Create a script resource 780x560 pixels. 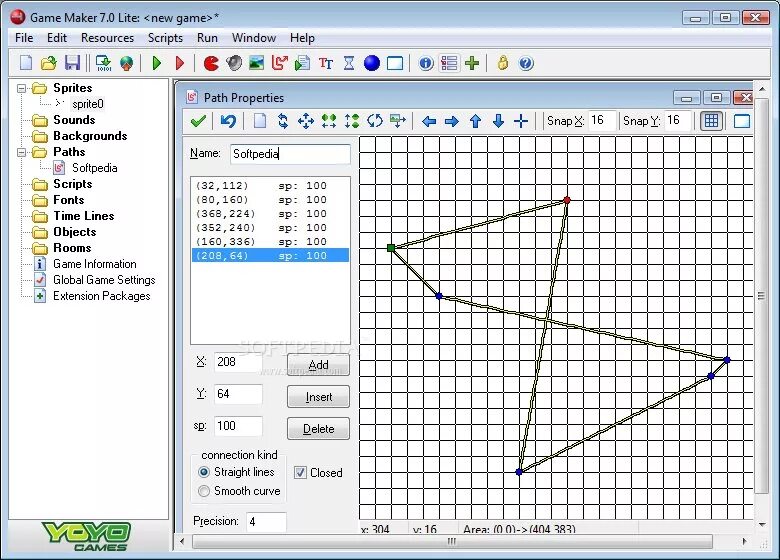(302, 63)
